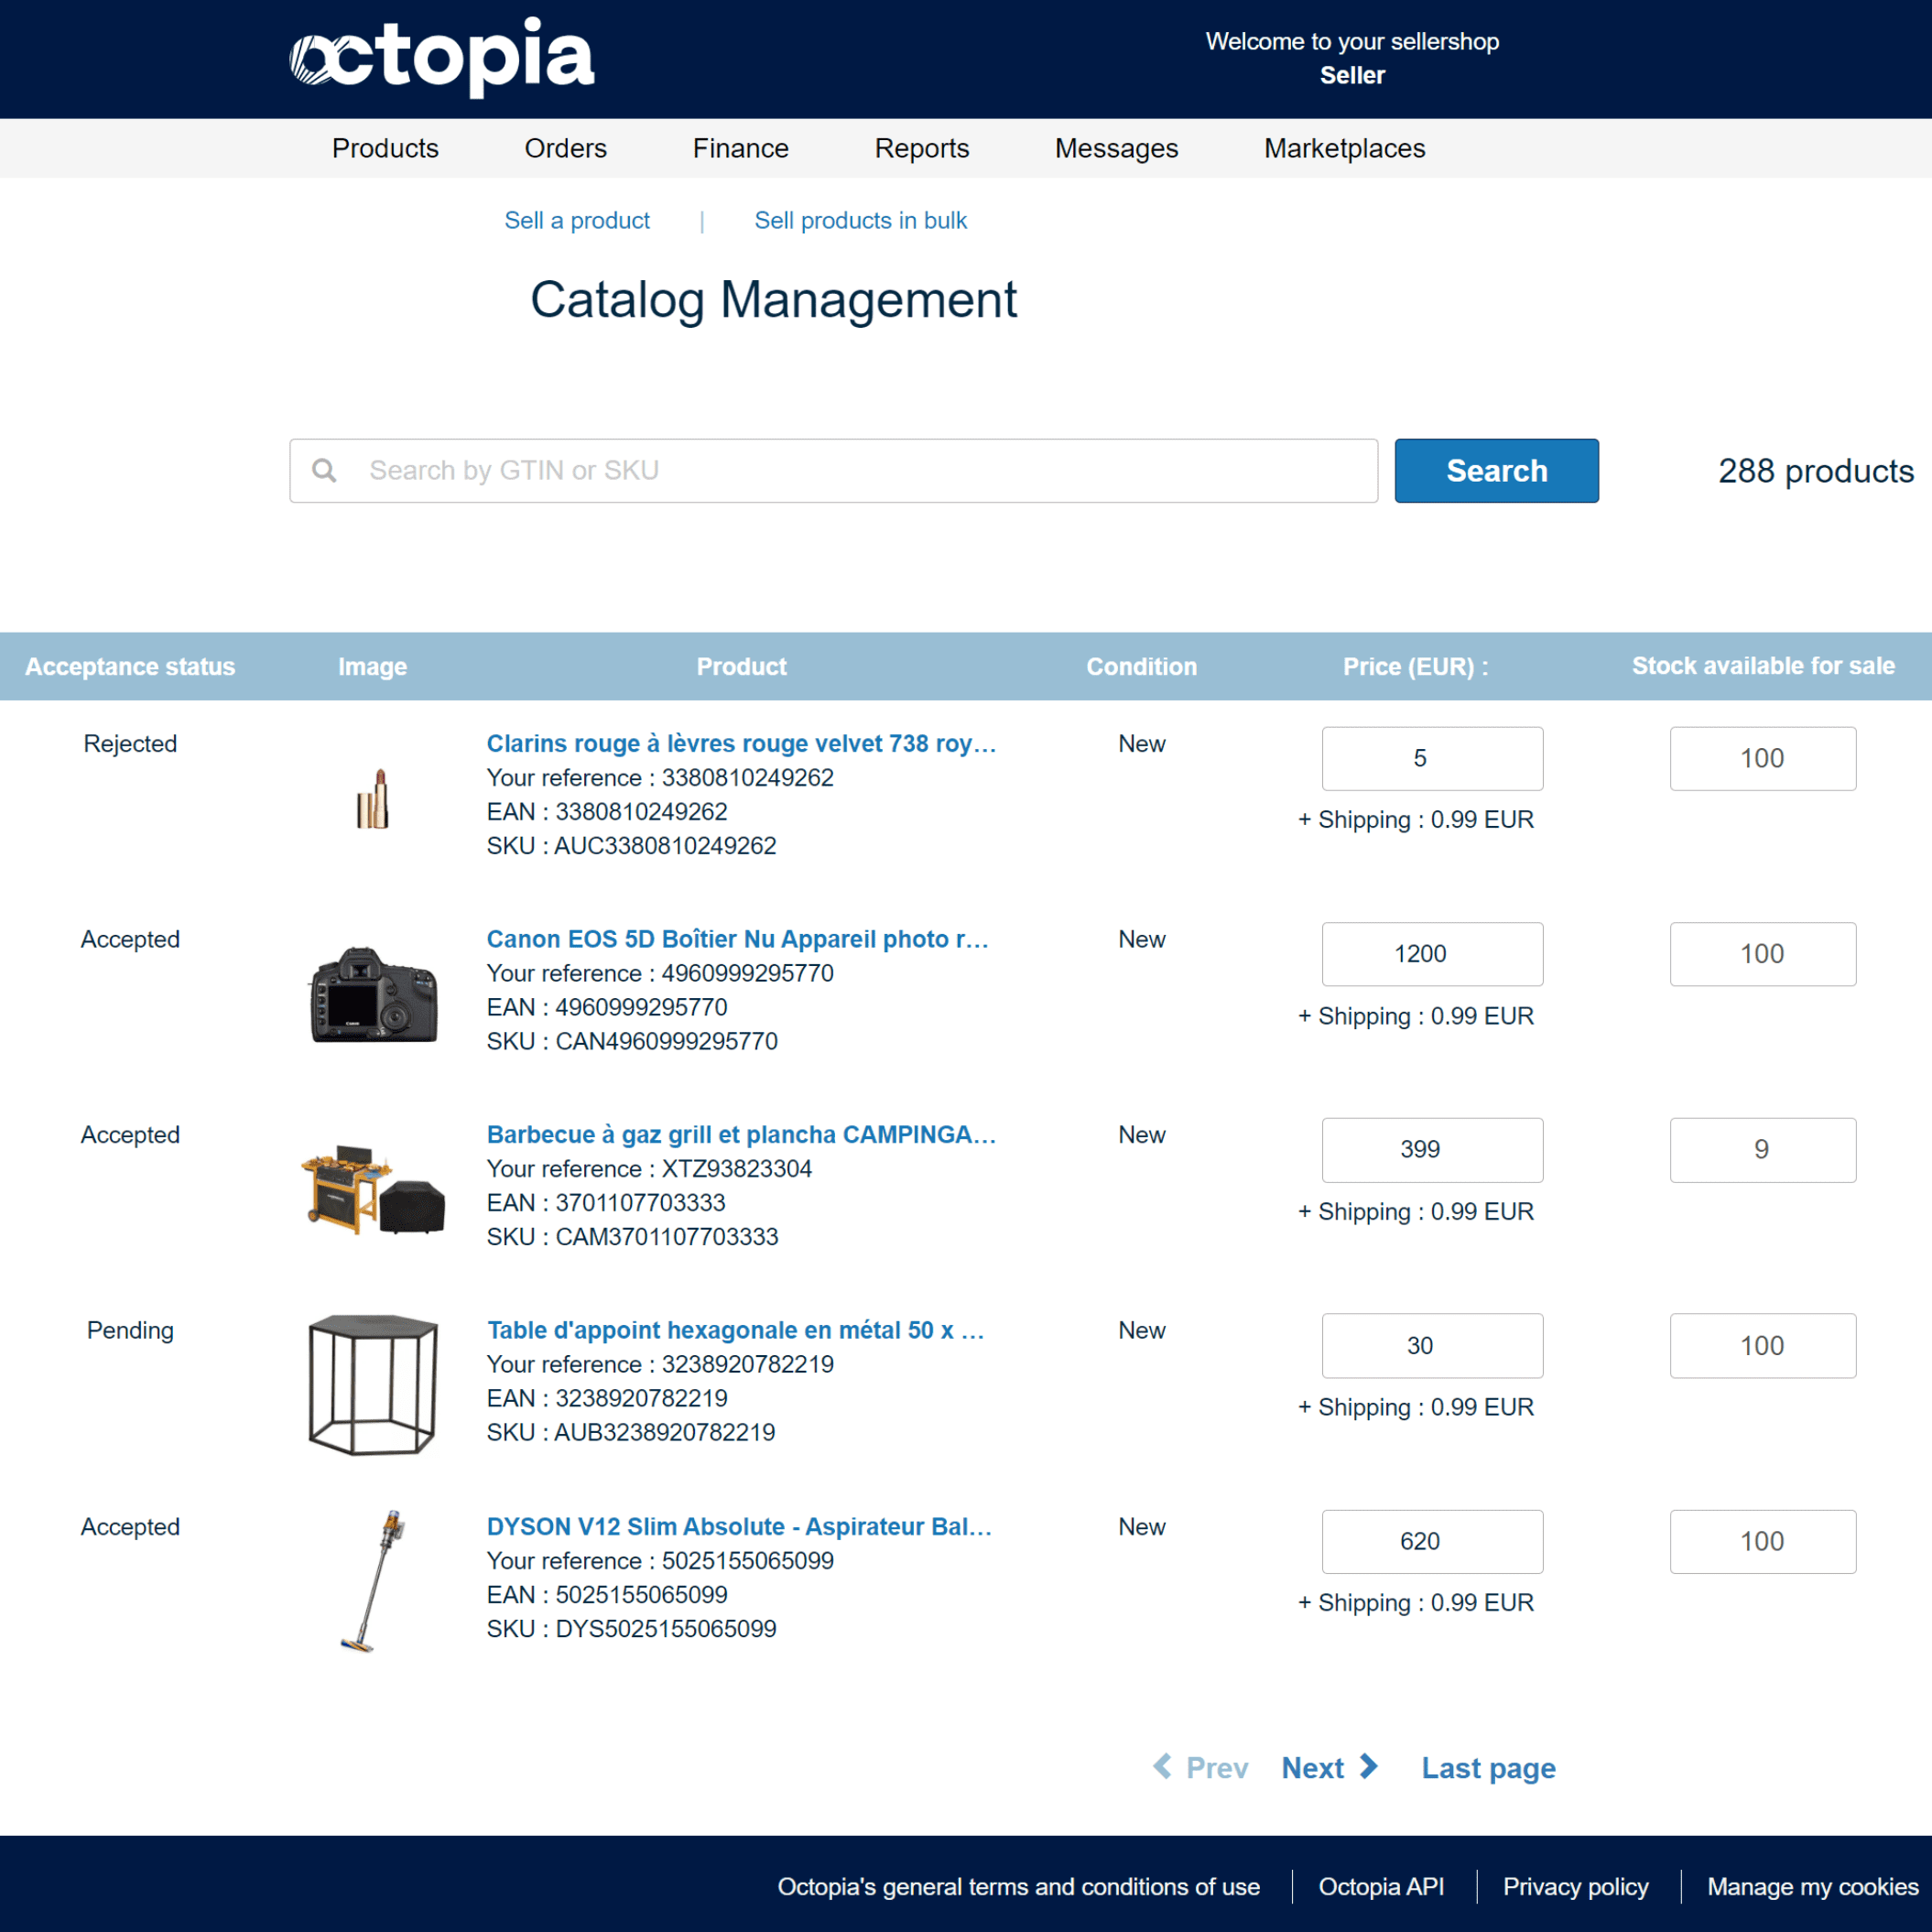The image size is (1932, 1932).
Task: Click the Condition column header
Action: (1142, 666)
